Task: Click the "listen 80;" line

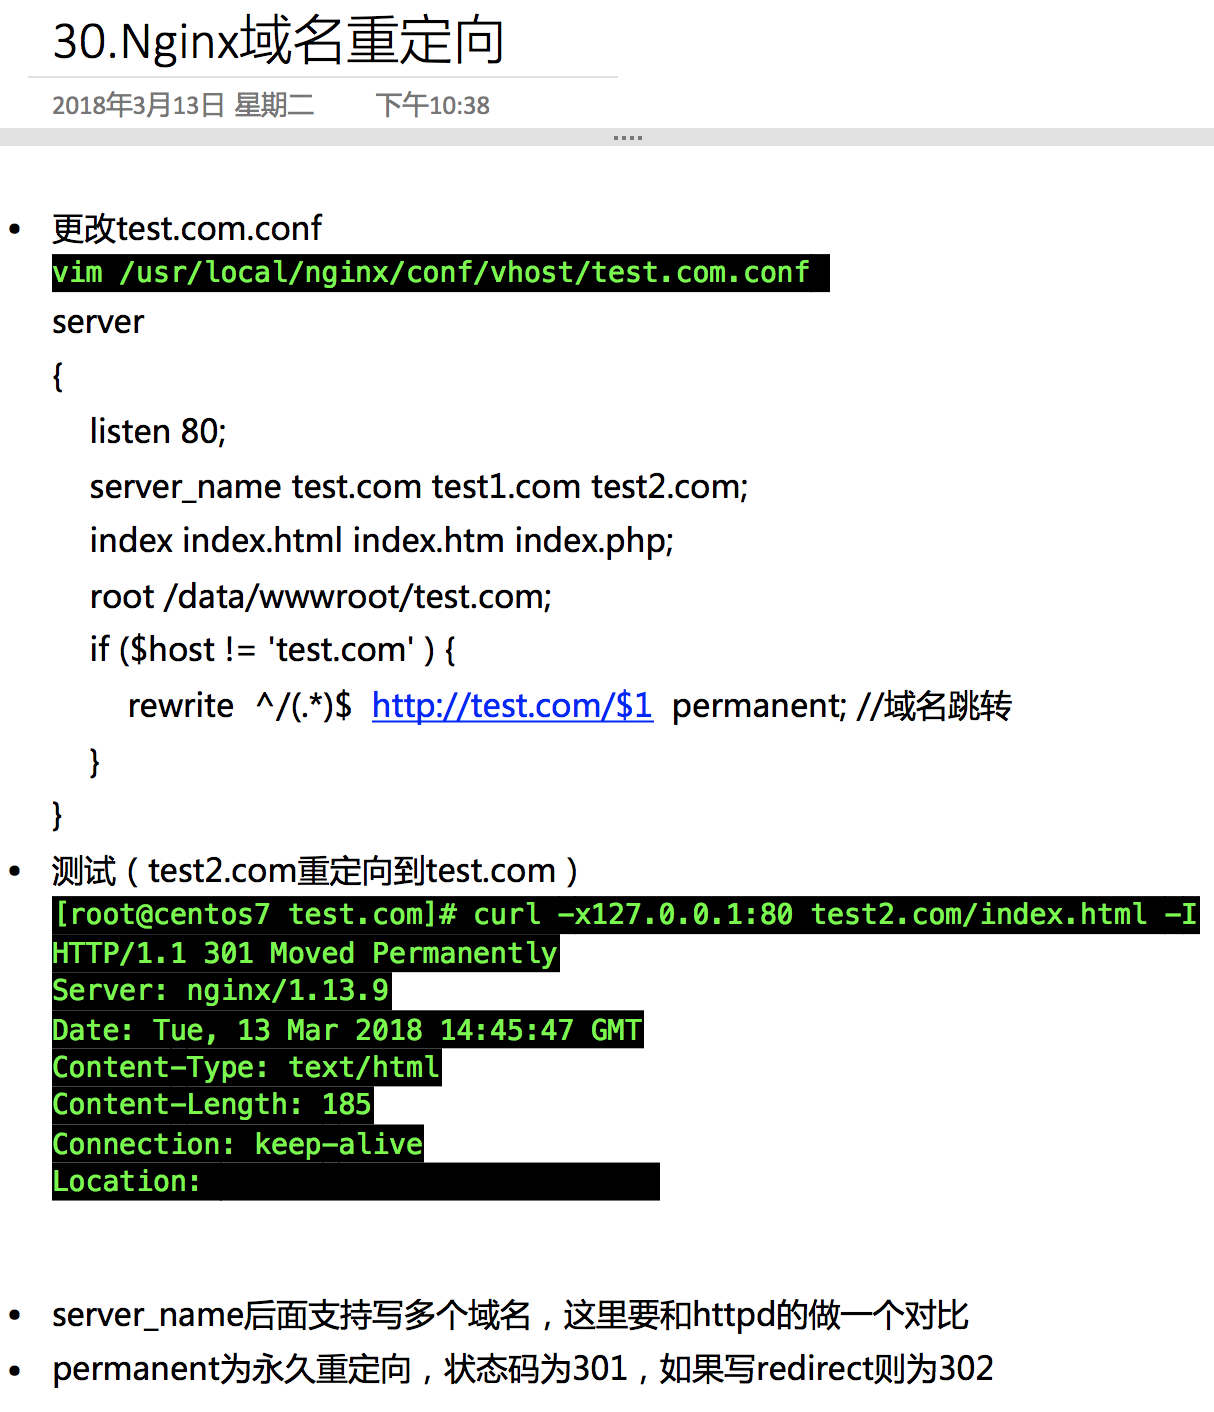Action: coord(158,431)
